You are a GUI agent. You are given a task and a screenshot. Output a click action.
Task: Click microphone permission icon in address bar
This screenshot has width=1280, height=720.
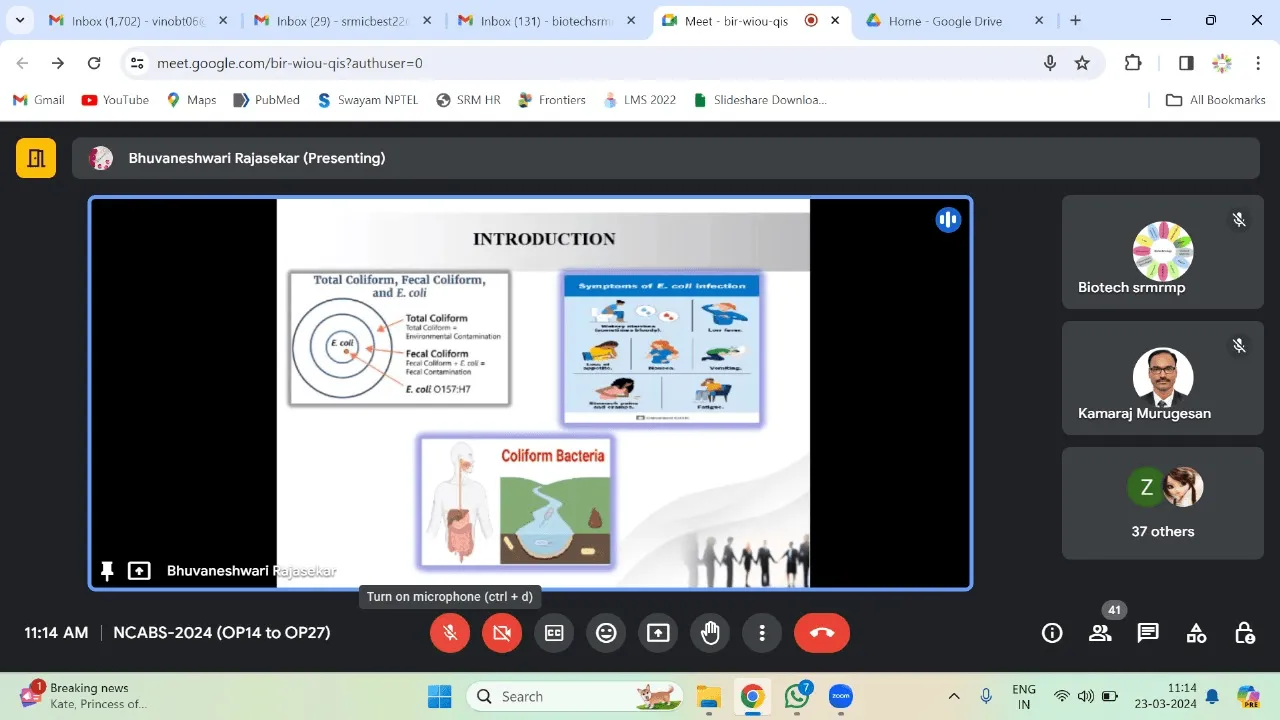click(x=1050, y=63)
